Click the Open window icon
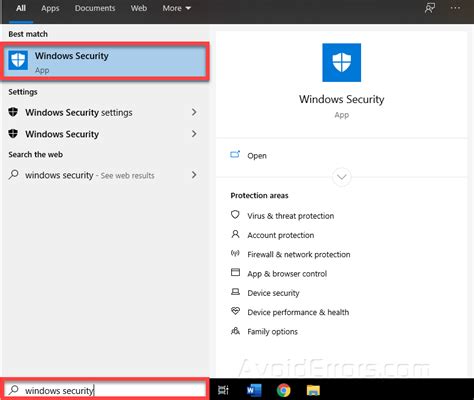The height and width of the screenshot is (400, 474). [x=235, y=155]
